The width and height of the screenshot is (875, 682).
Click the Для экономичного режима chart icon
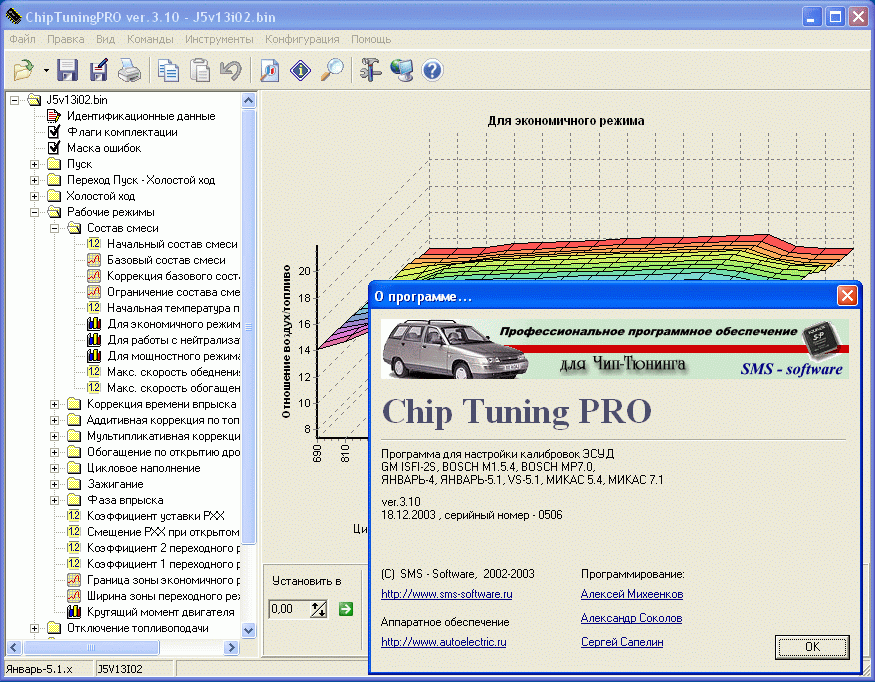click(x=94, y=324)
